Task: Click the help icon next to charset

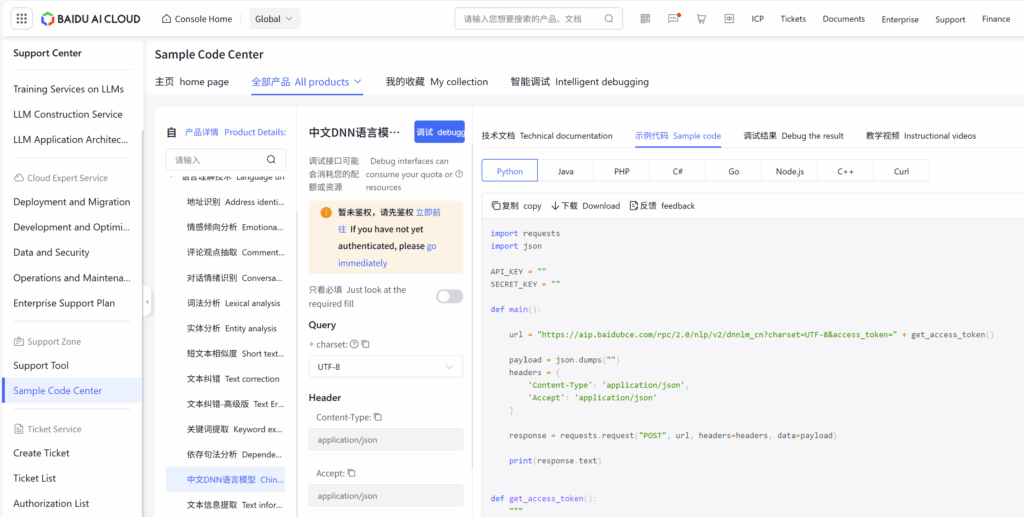Action: 355,345
